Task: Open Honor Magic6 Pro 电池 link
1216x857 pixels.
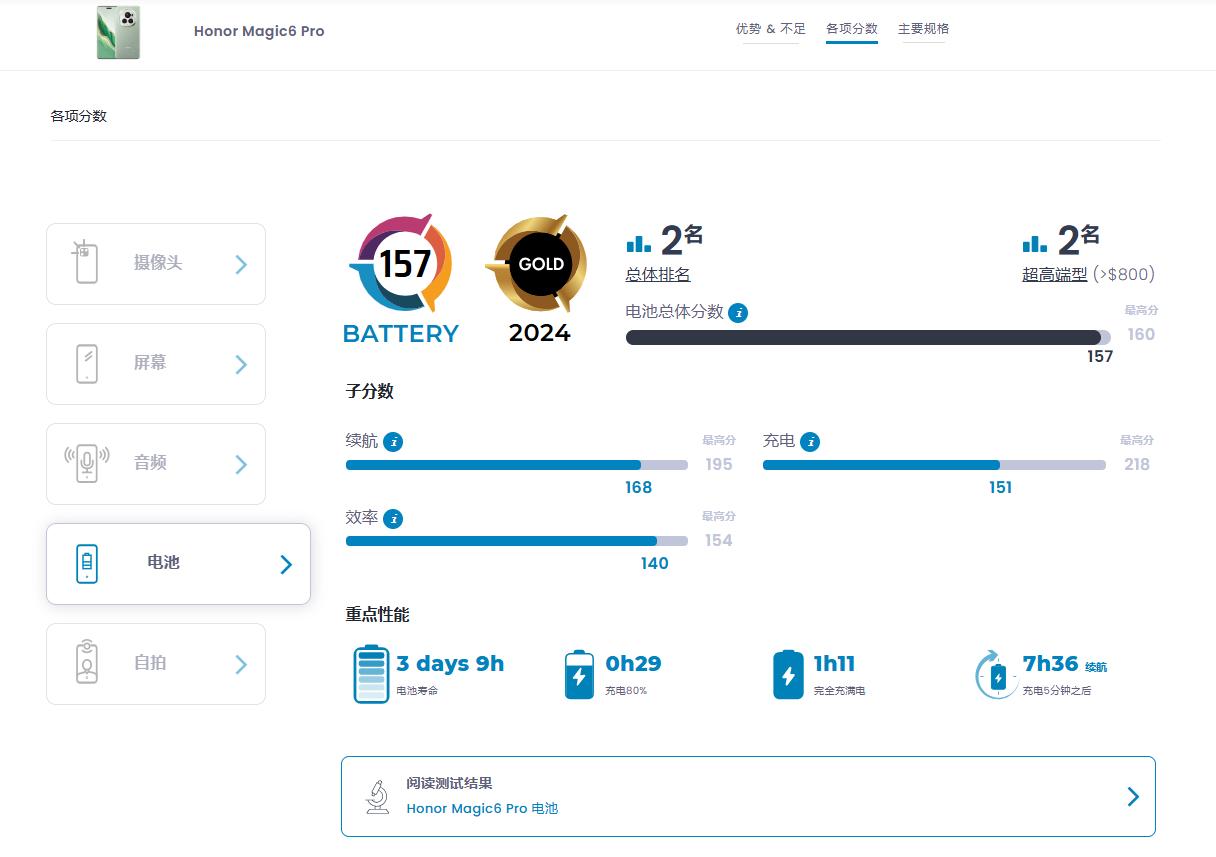Action: pos(482,808)
